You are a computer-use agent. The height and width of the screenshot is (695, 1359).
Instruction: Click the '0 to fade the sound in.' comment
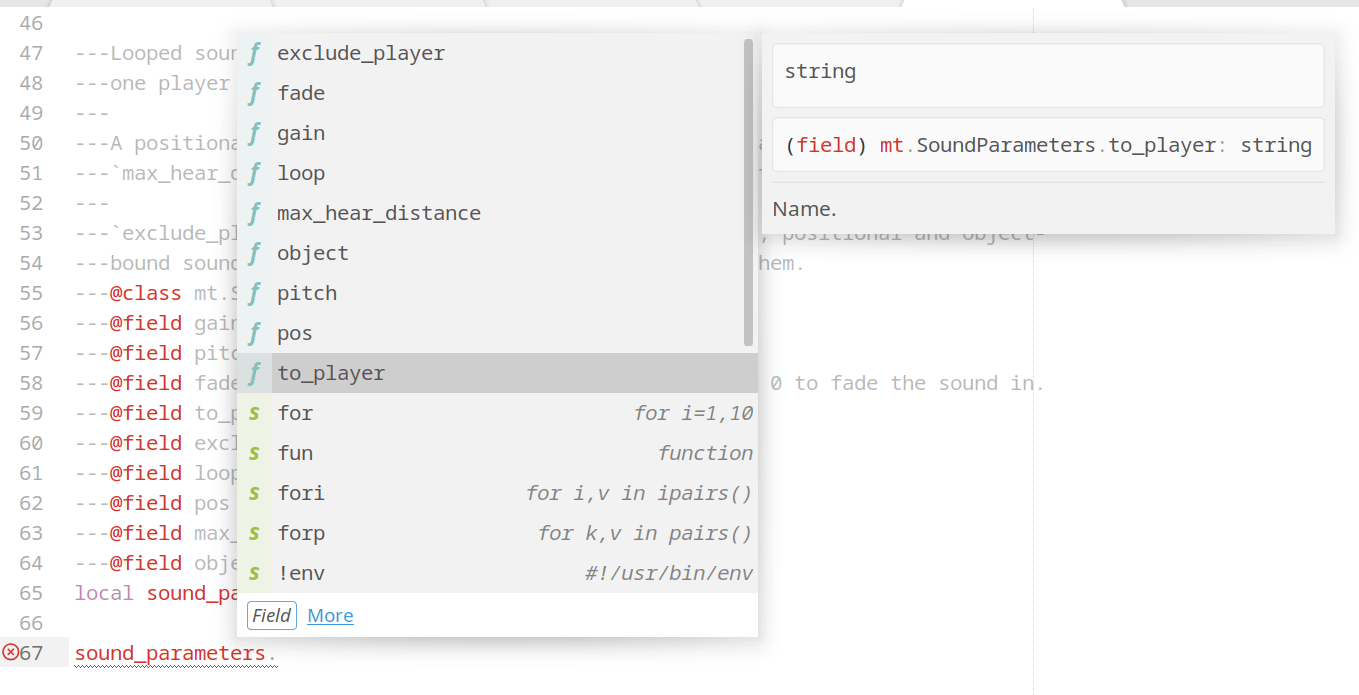point(907,383)
